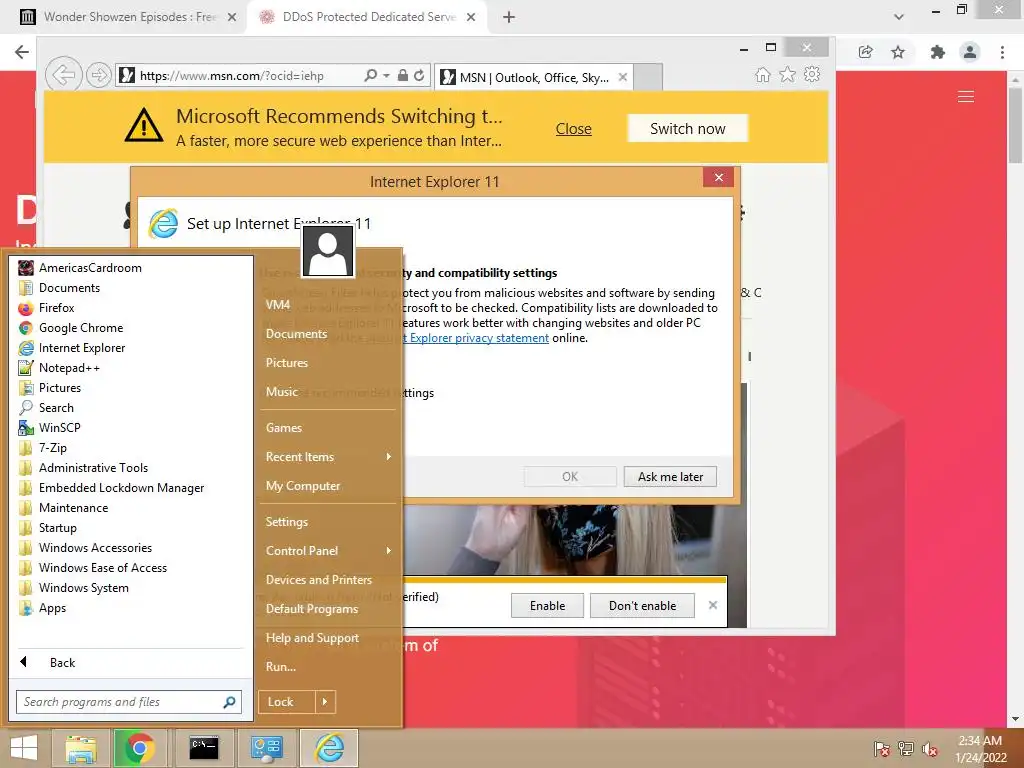Click the network tray icon

[x=906, y=749]
